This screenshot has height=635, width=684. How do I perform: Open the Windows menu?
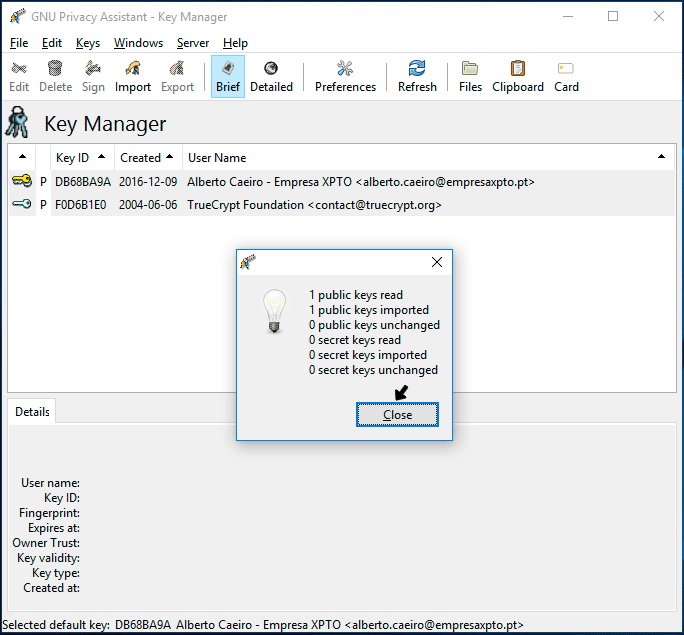138,43
